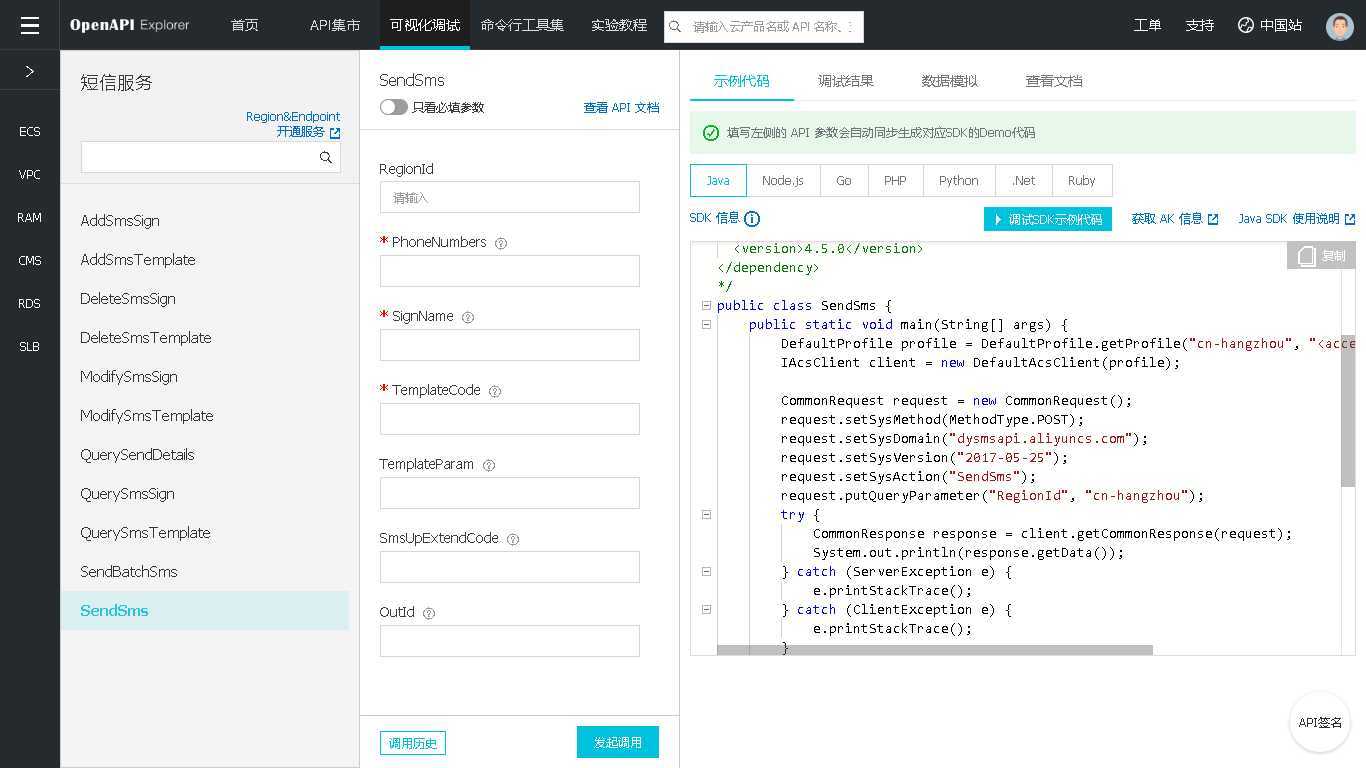Click the 调试SDK示例代码 button
This screenshot has width=1366, height=768.
(x=1048, y=219)
